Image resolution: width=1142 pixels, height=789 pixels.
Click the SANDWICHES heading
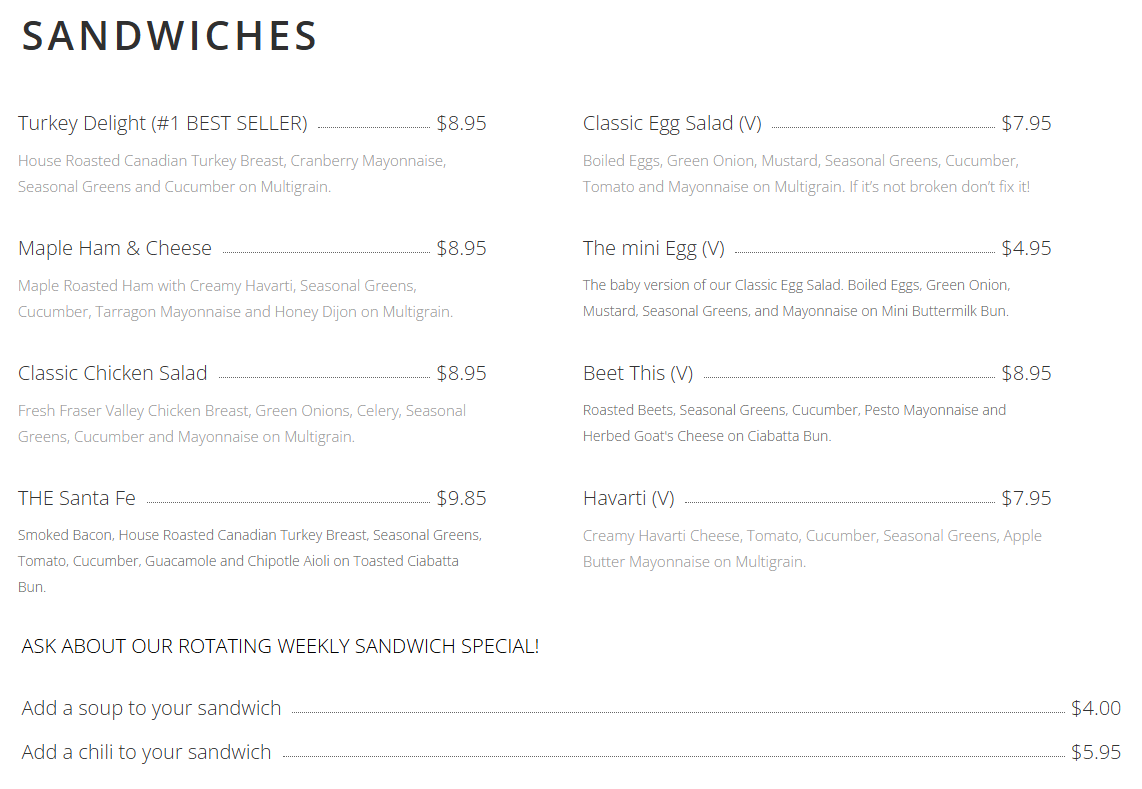[170, 36]
